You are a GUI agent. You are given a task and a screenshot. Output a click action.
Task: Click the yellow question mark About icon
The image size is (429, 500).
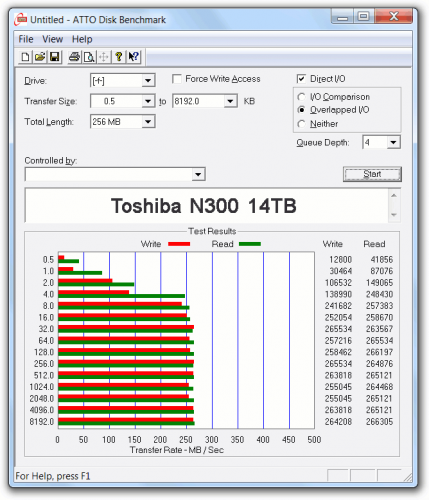point(119,57)
